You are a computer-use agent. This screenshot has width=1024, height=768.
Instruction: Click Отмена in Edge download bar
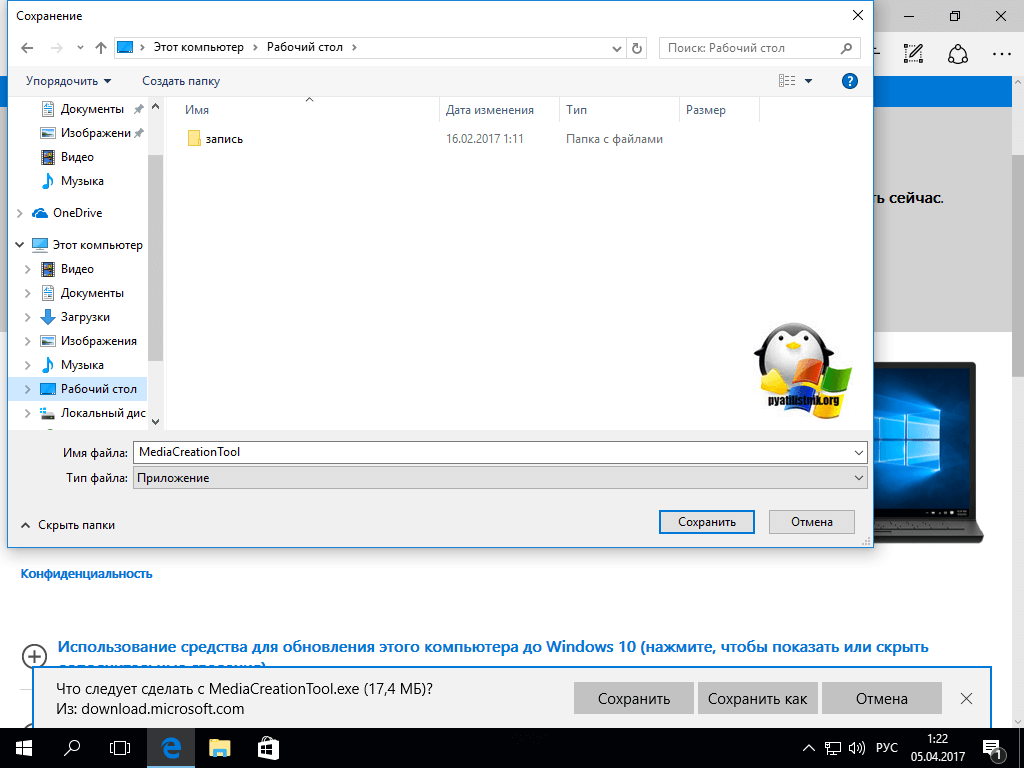tap(882, 699)
